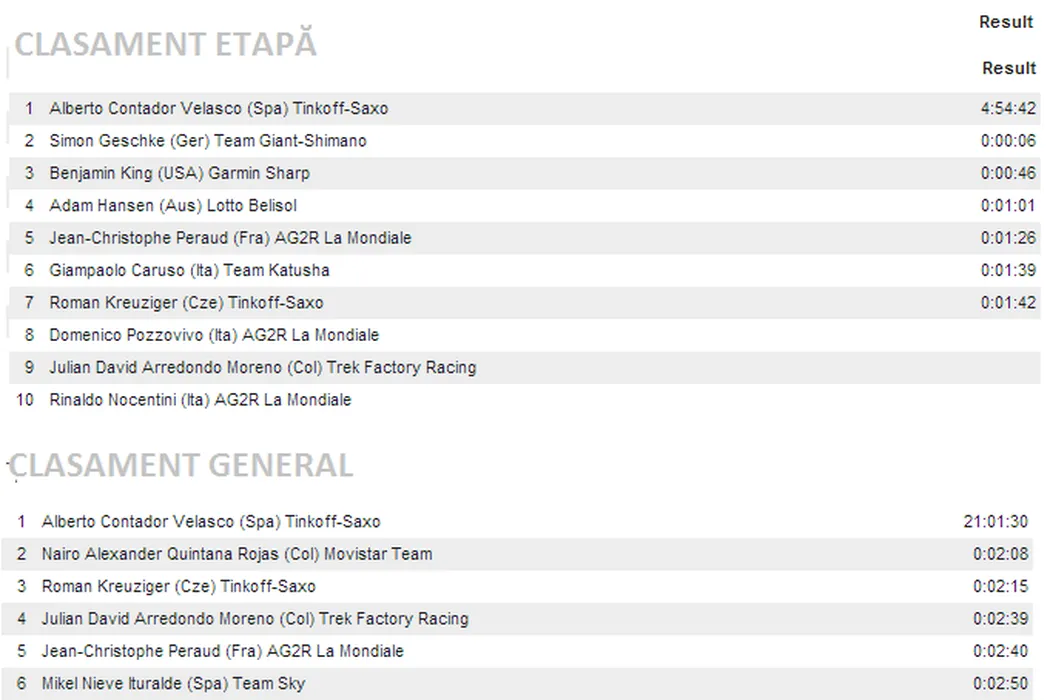
Task: Select Jean-Christophe Peraud in stage ranking
Action: coord(230,238)
